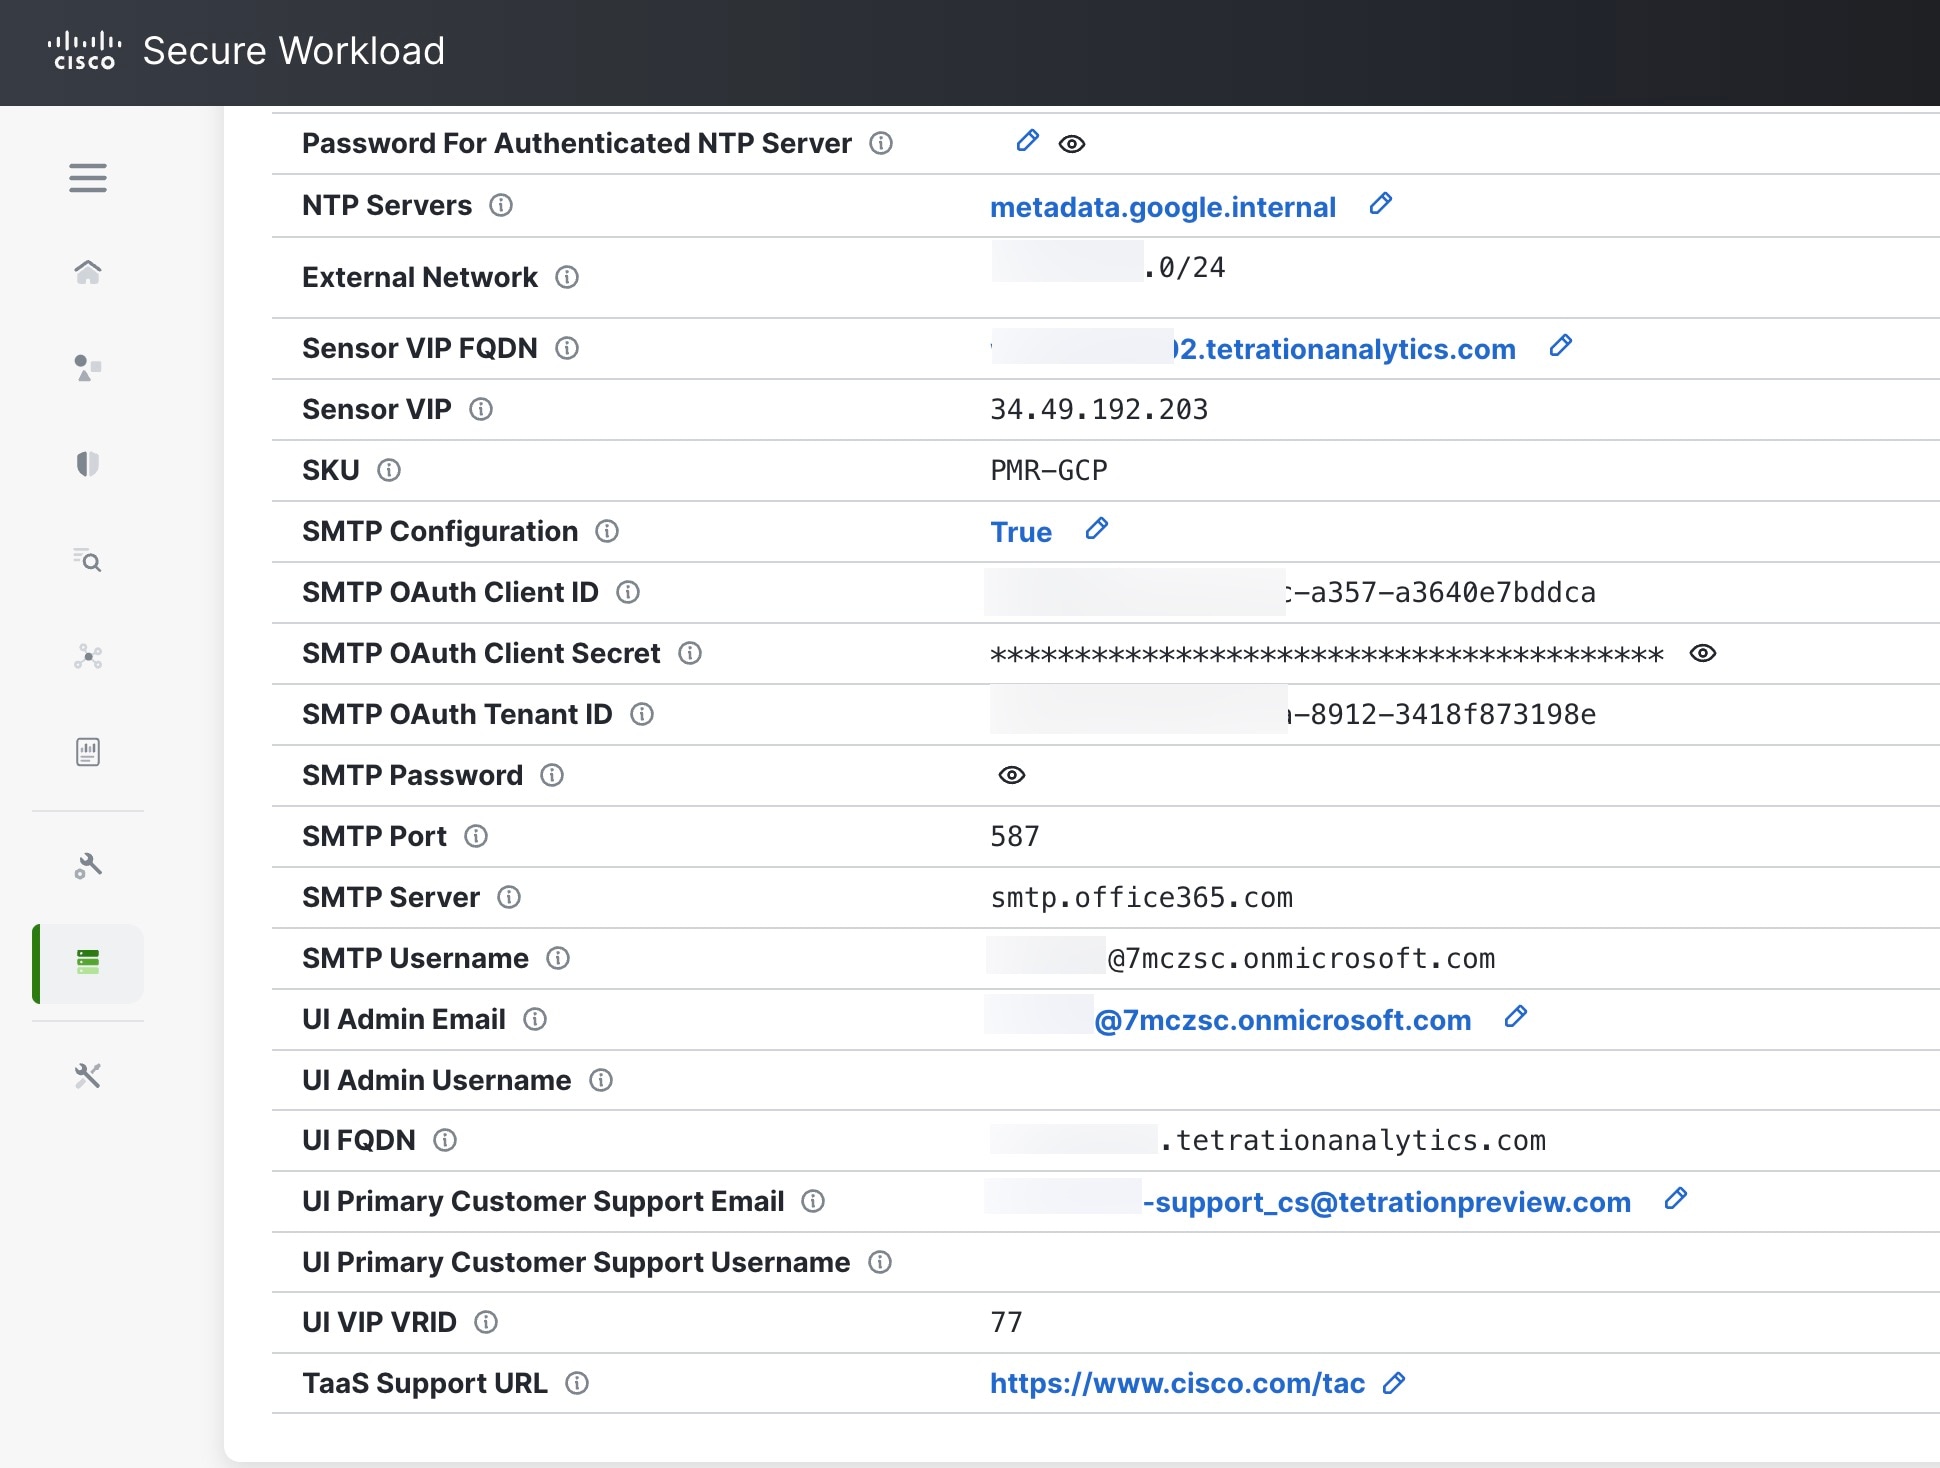This screenshot has height=1468, width=1940.
Task: Open the investigate search sidebar icon
Action: 88,560
